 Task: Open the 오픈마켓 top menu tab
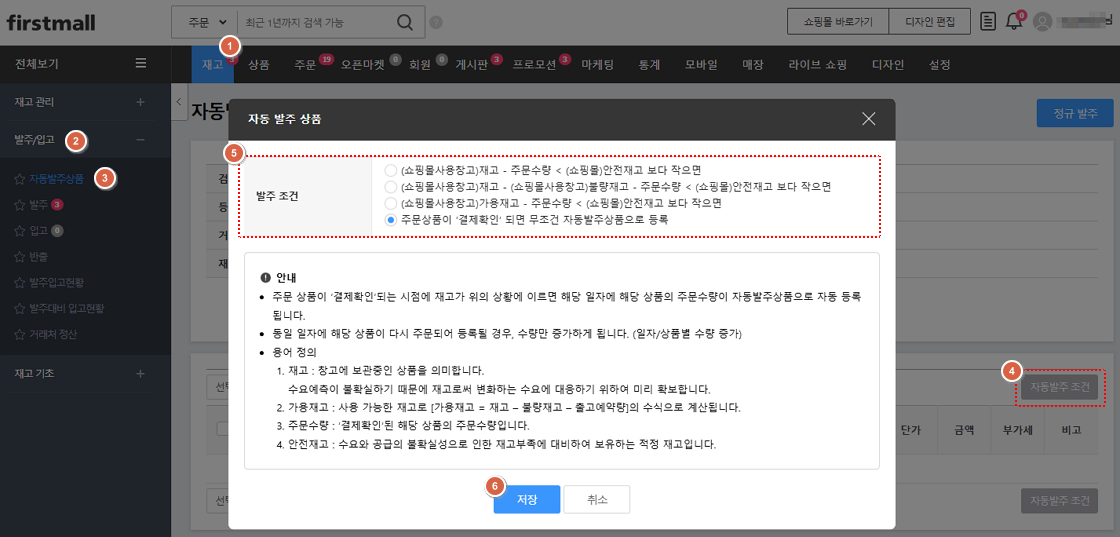(363, 65)
